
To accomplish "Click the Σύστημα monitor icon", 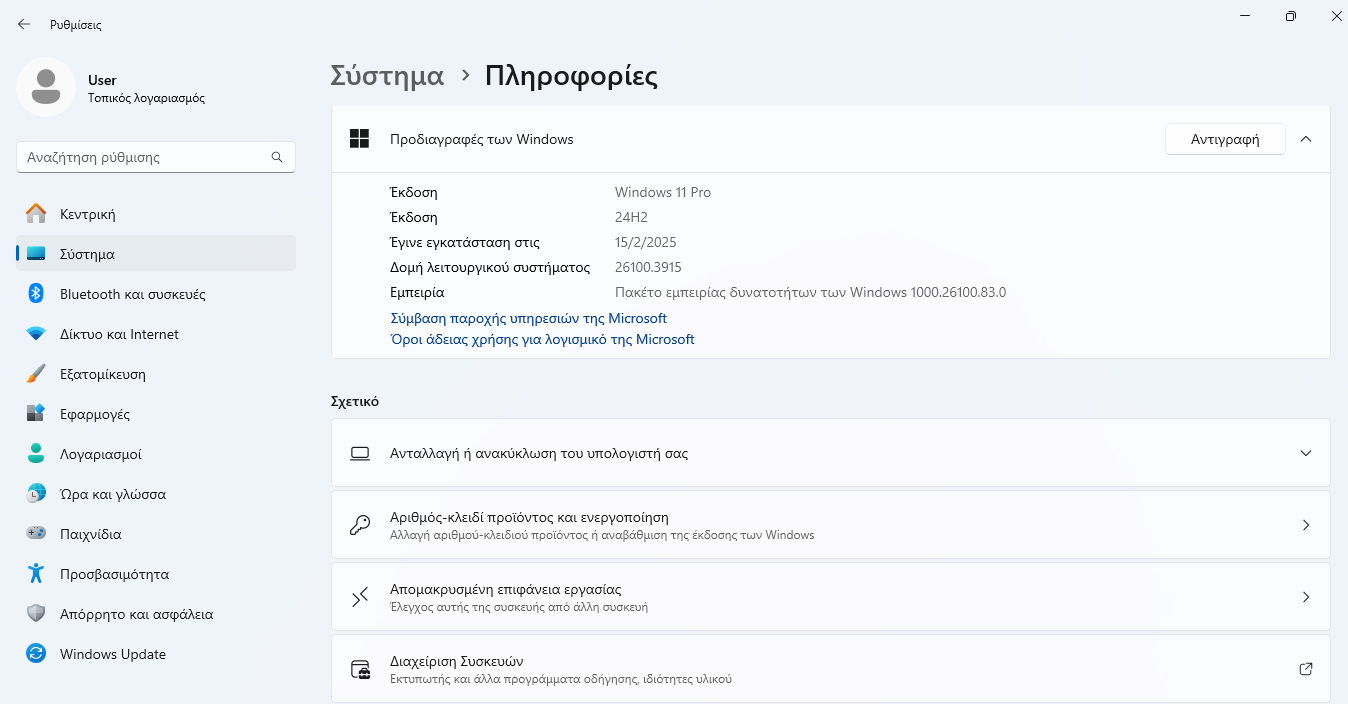I will click(36, 254).
